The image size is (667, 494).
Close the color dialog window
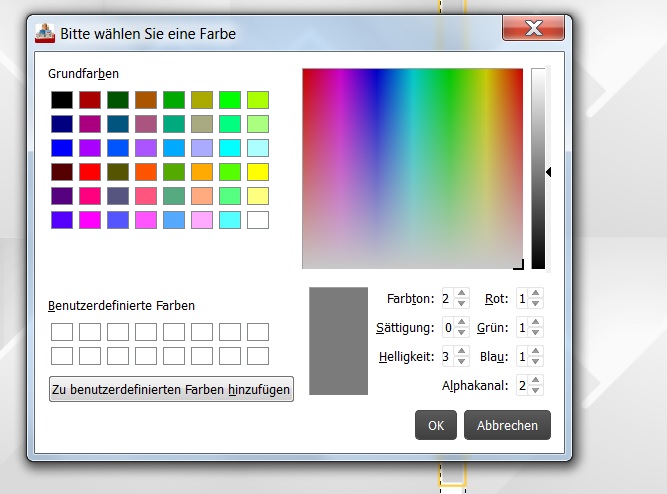click(536, 28)
